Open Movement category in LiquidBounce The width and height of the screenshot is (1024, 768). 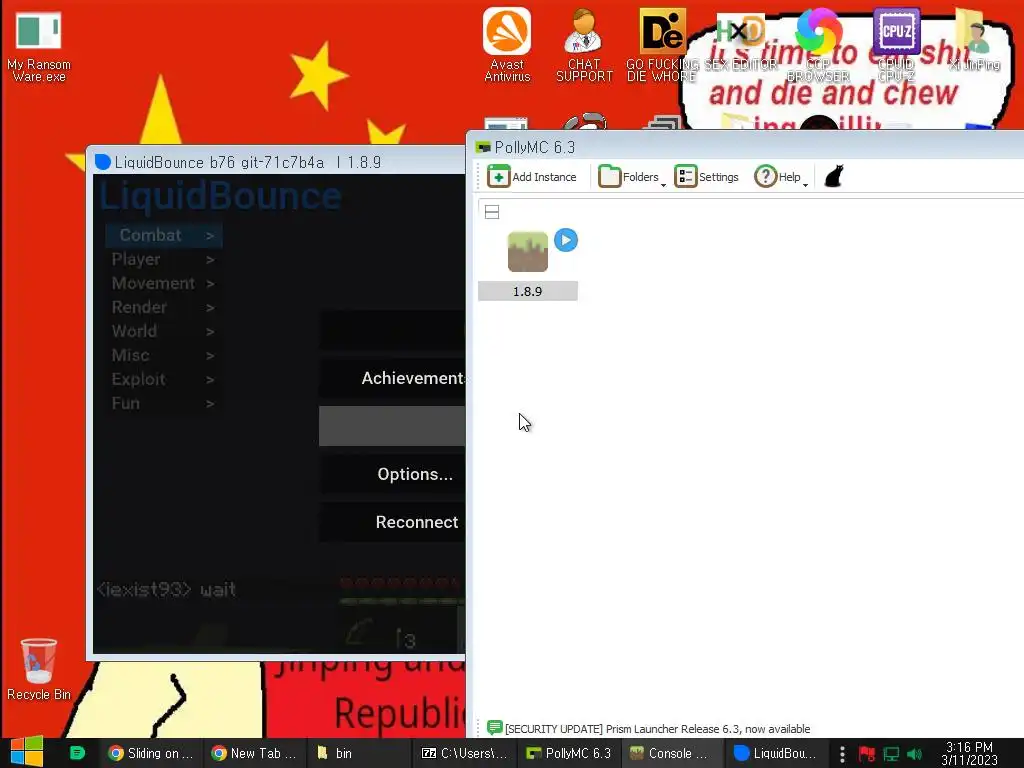[163, 283]
